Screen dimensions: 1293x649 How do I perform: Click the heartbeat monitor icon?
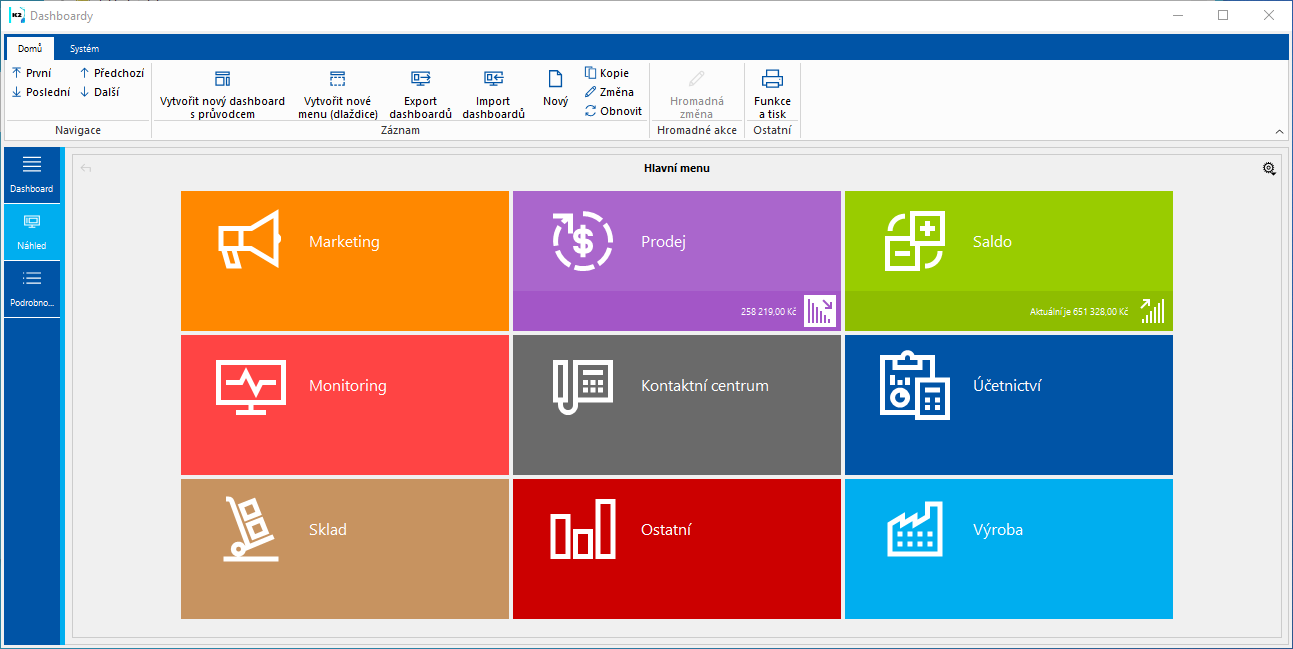(x=251, y=387)
